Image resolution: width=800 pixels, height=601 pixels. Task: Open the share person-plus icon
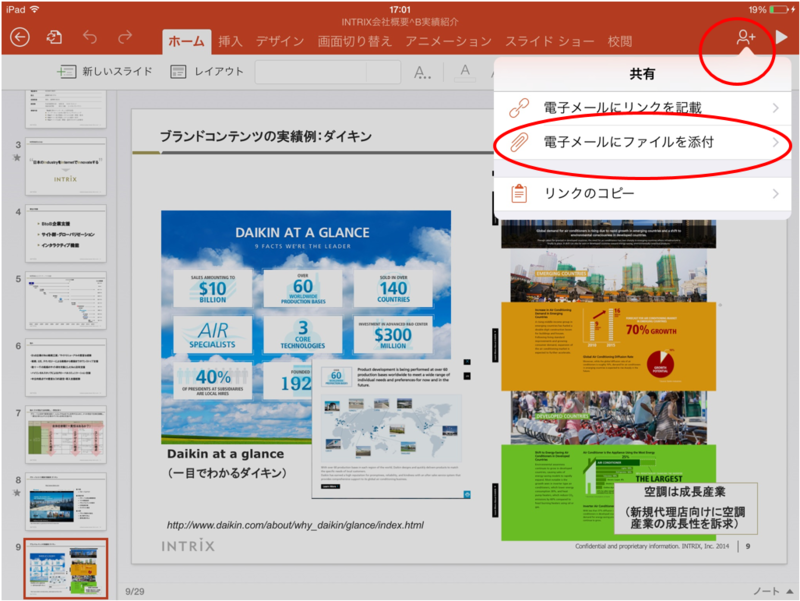(745, 37)
